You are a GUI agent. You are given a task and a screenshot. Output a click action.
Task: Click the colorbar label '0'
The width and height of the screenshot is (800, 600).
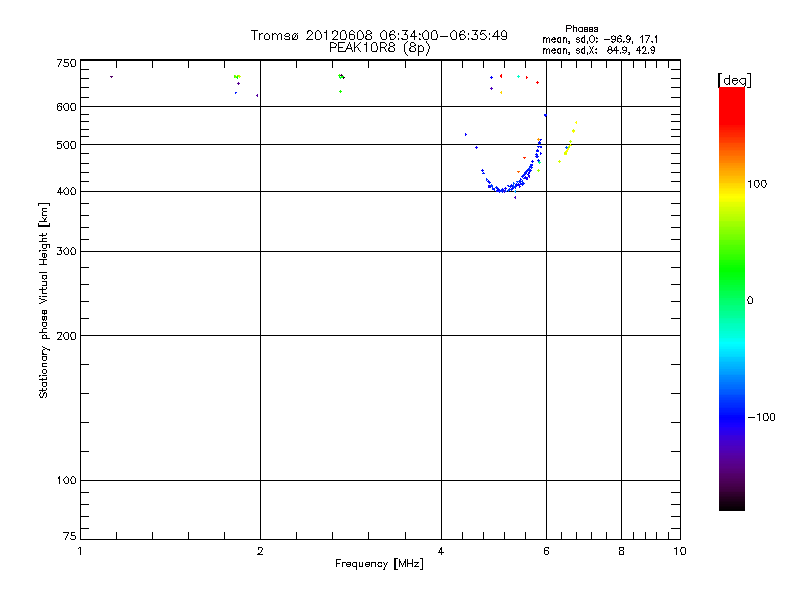point(750,301)
